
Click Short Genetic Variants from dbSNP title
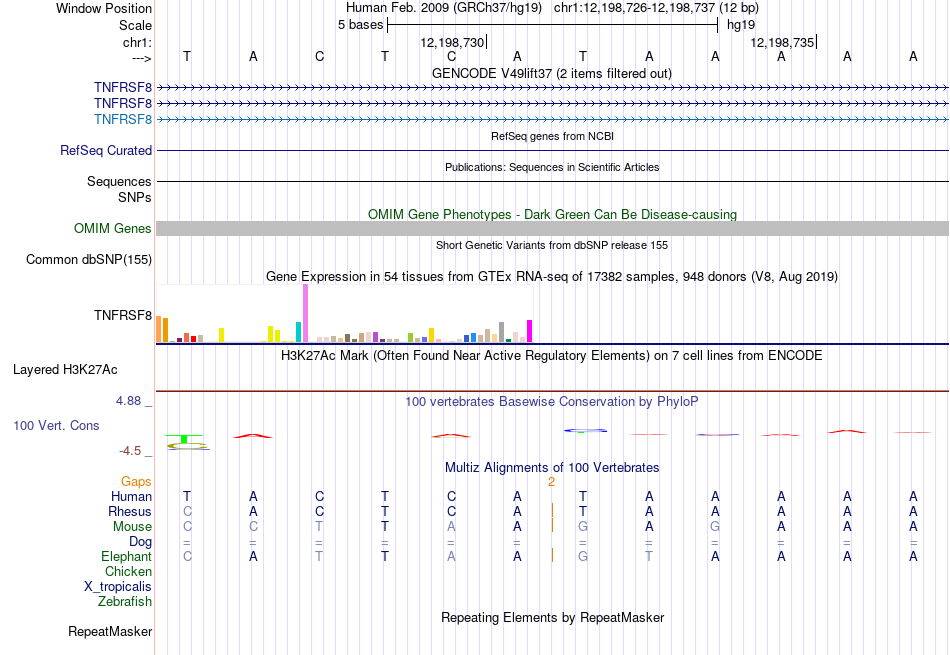(552, 245)
